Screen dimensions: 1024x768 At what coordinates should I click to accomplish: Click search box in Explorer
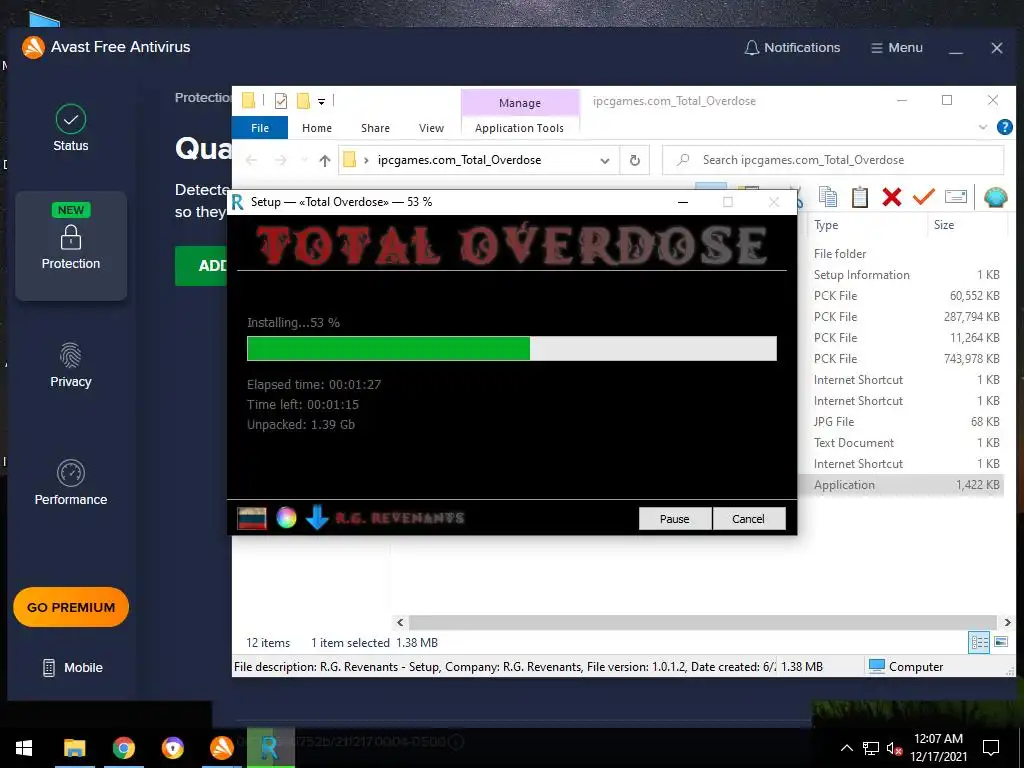click(833, 160)
